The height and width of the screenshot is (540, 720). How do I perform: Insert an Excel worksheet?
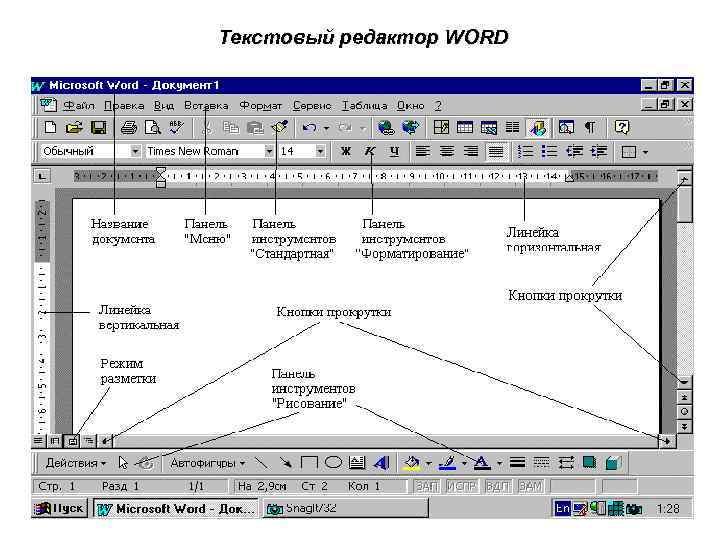[x=489, y=127]
